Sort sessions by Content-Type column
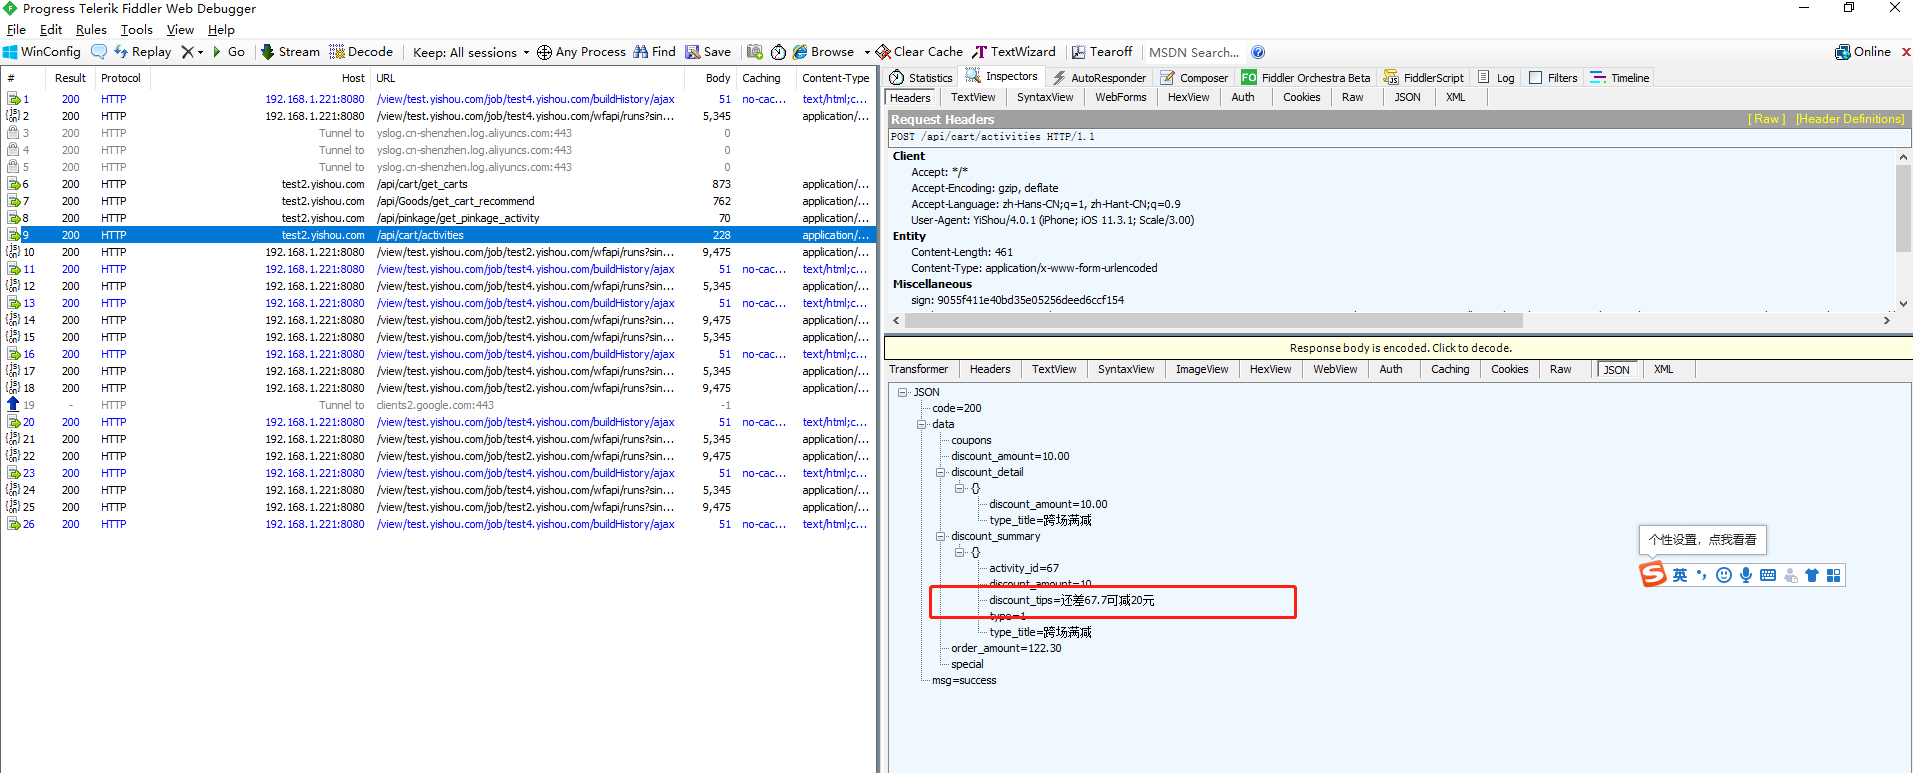 pyautogui.click(x=835, y=78)
